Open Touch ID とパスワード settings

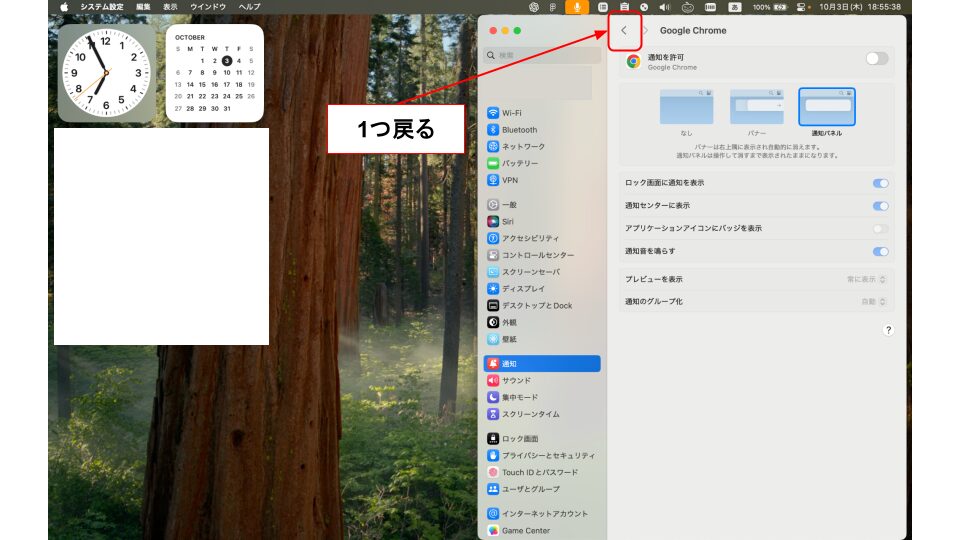point(538,472)
